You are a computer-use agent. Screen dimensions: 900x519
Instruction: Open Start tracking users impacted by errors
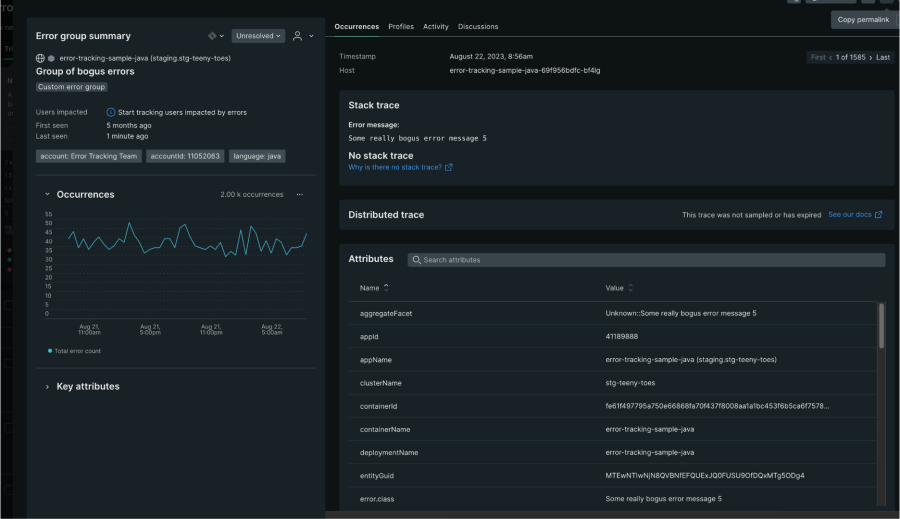pyautogui.click(x=183, y=113)
